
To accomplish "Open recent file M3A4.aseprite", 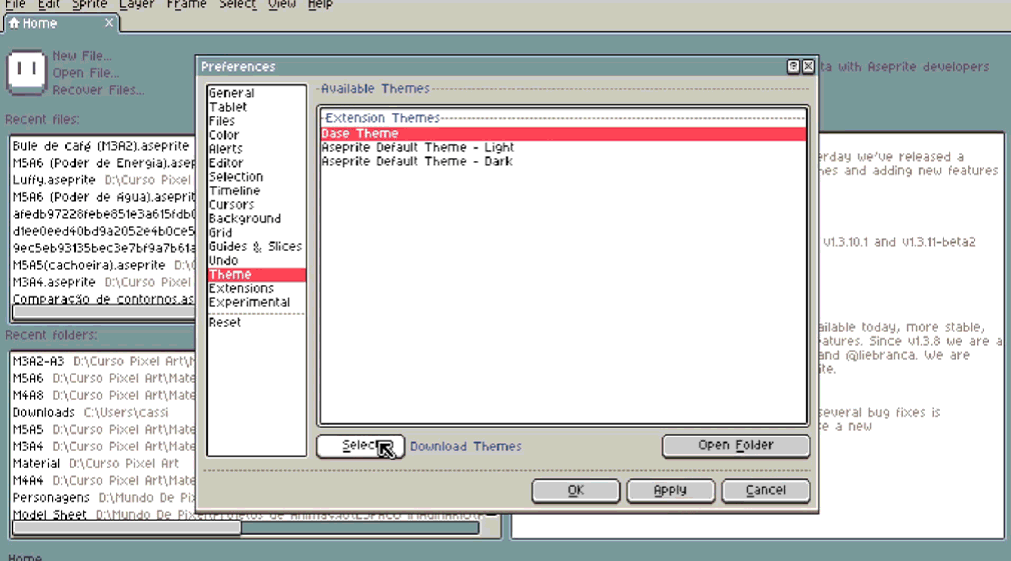I will (x=103, y=282).
